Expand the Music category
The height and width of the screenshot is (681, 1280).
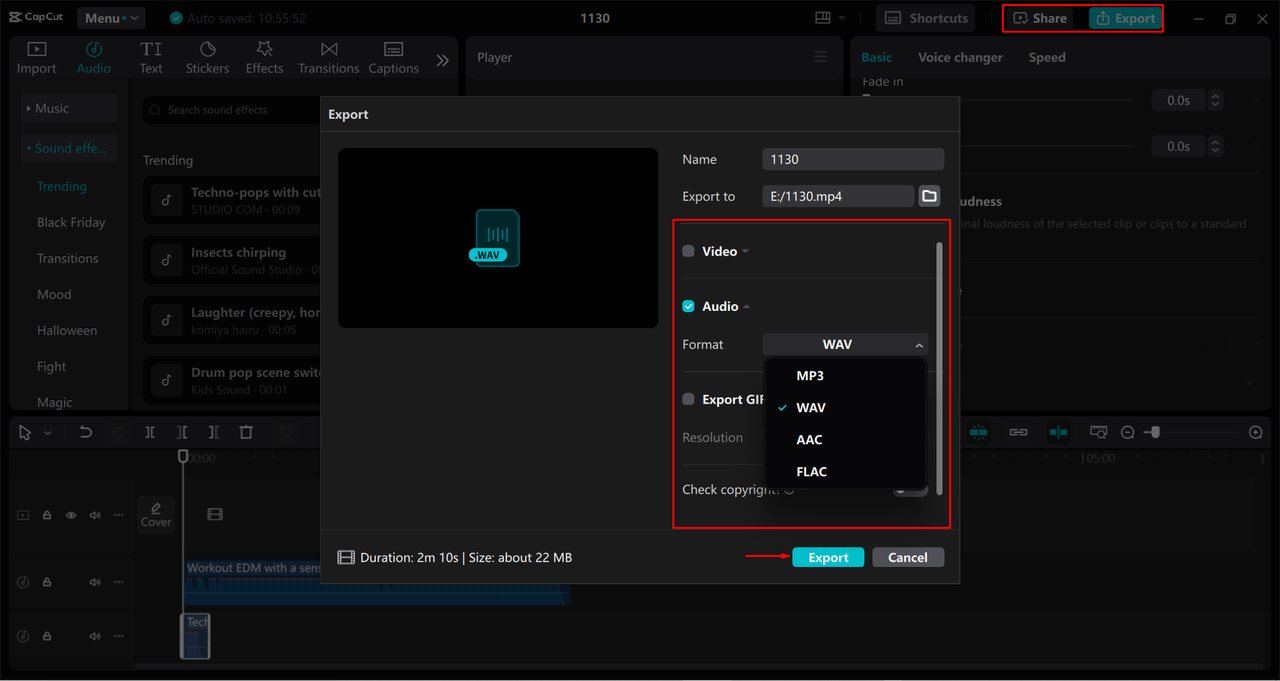[68, 108]
